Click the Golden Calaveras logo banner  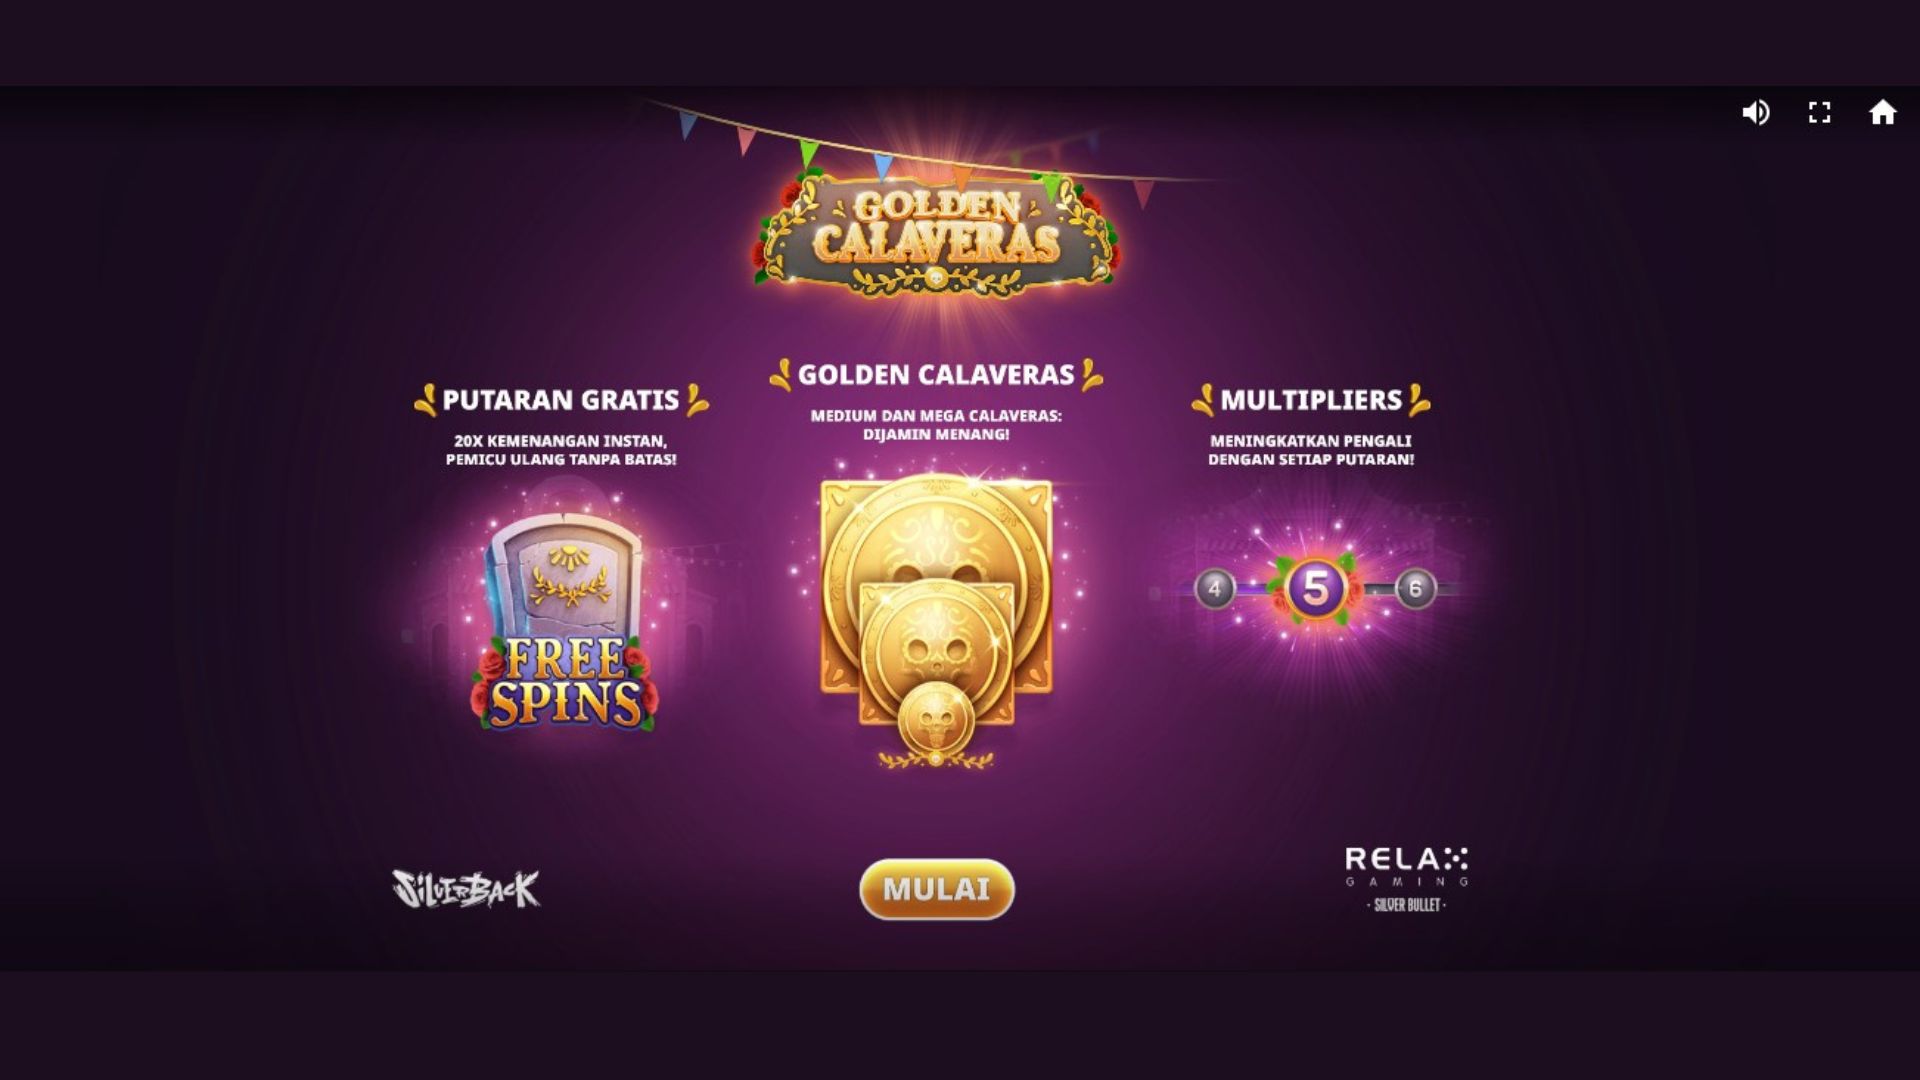coord(936,235)
